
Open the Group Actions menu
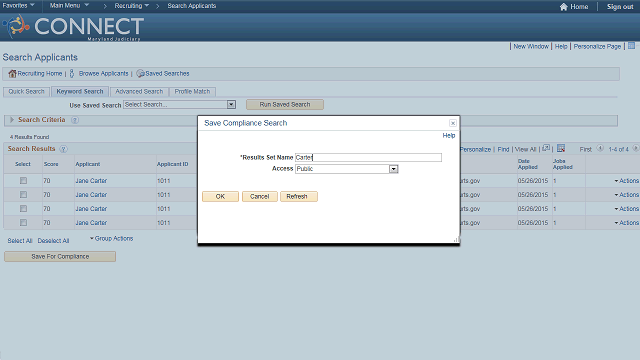(x=111, y=238)
